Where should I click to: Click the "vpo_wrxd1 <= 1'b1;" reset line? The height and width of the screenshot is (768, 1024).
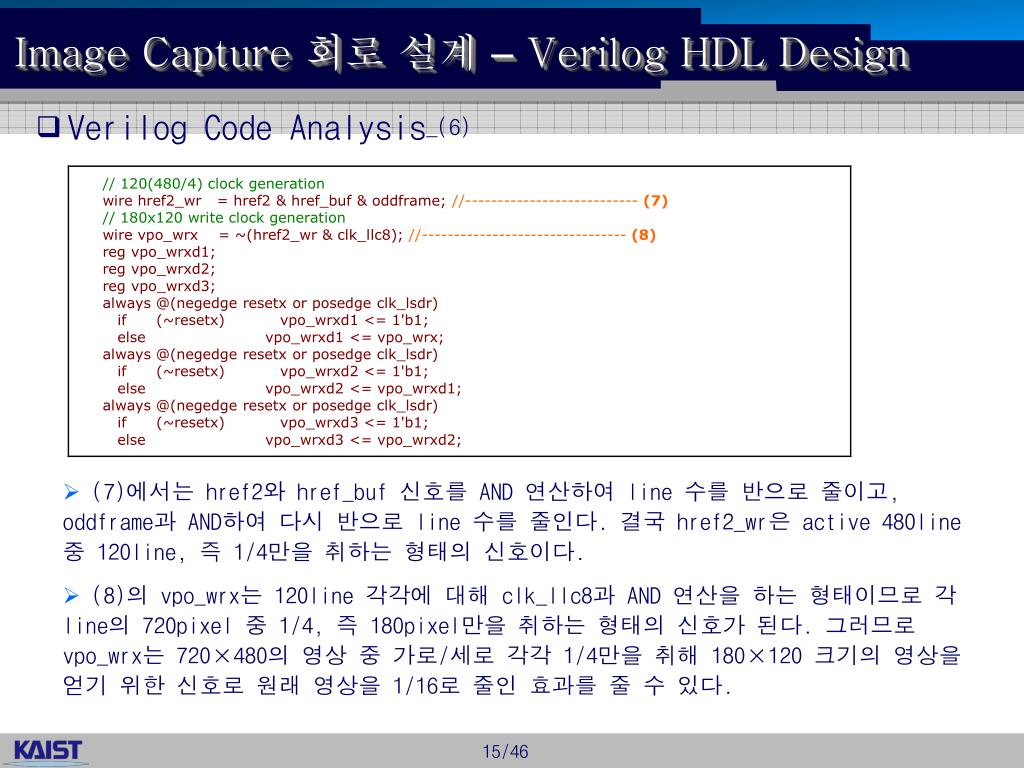[x=355, y=320]
